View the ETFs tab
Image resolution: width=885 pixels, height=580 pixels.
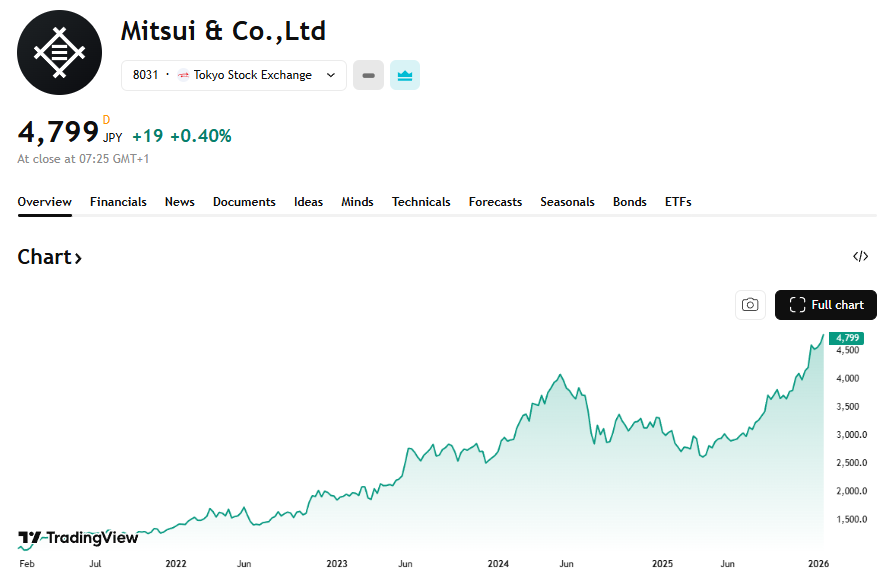coord(678,202)
